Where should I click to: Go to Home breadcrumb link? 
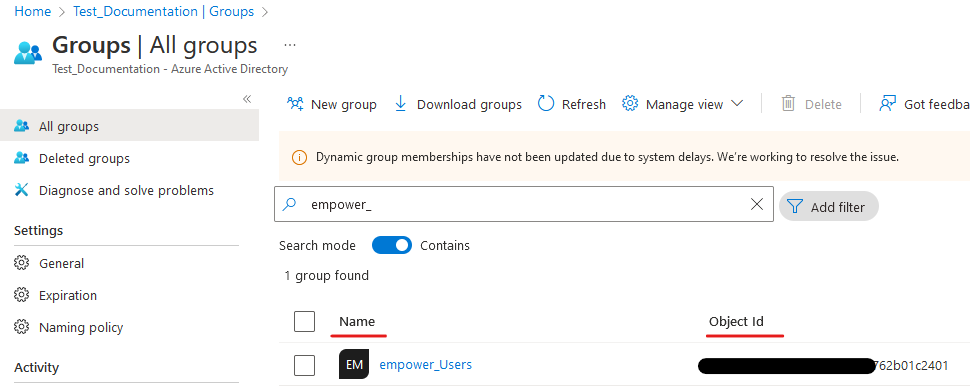(32, 11)
